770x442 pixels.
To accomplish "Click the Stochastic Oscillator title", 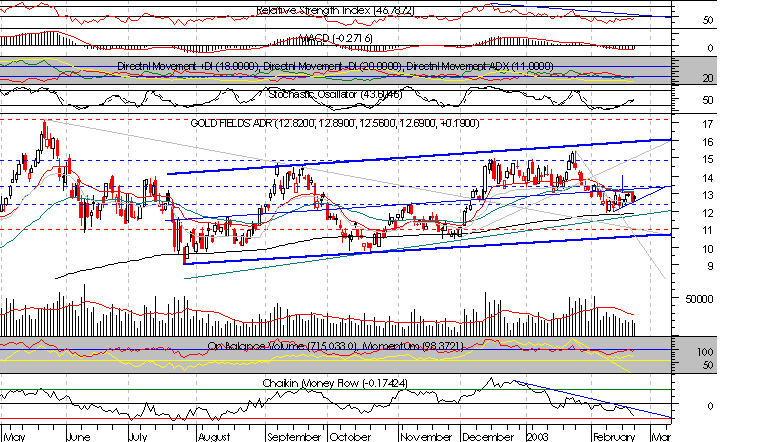I will point(335,94).
